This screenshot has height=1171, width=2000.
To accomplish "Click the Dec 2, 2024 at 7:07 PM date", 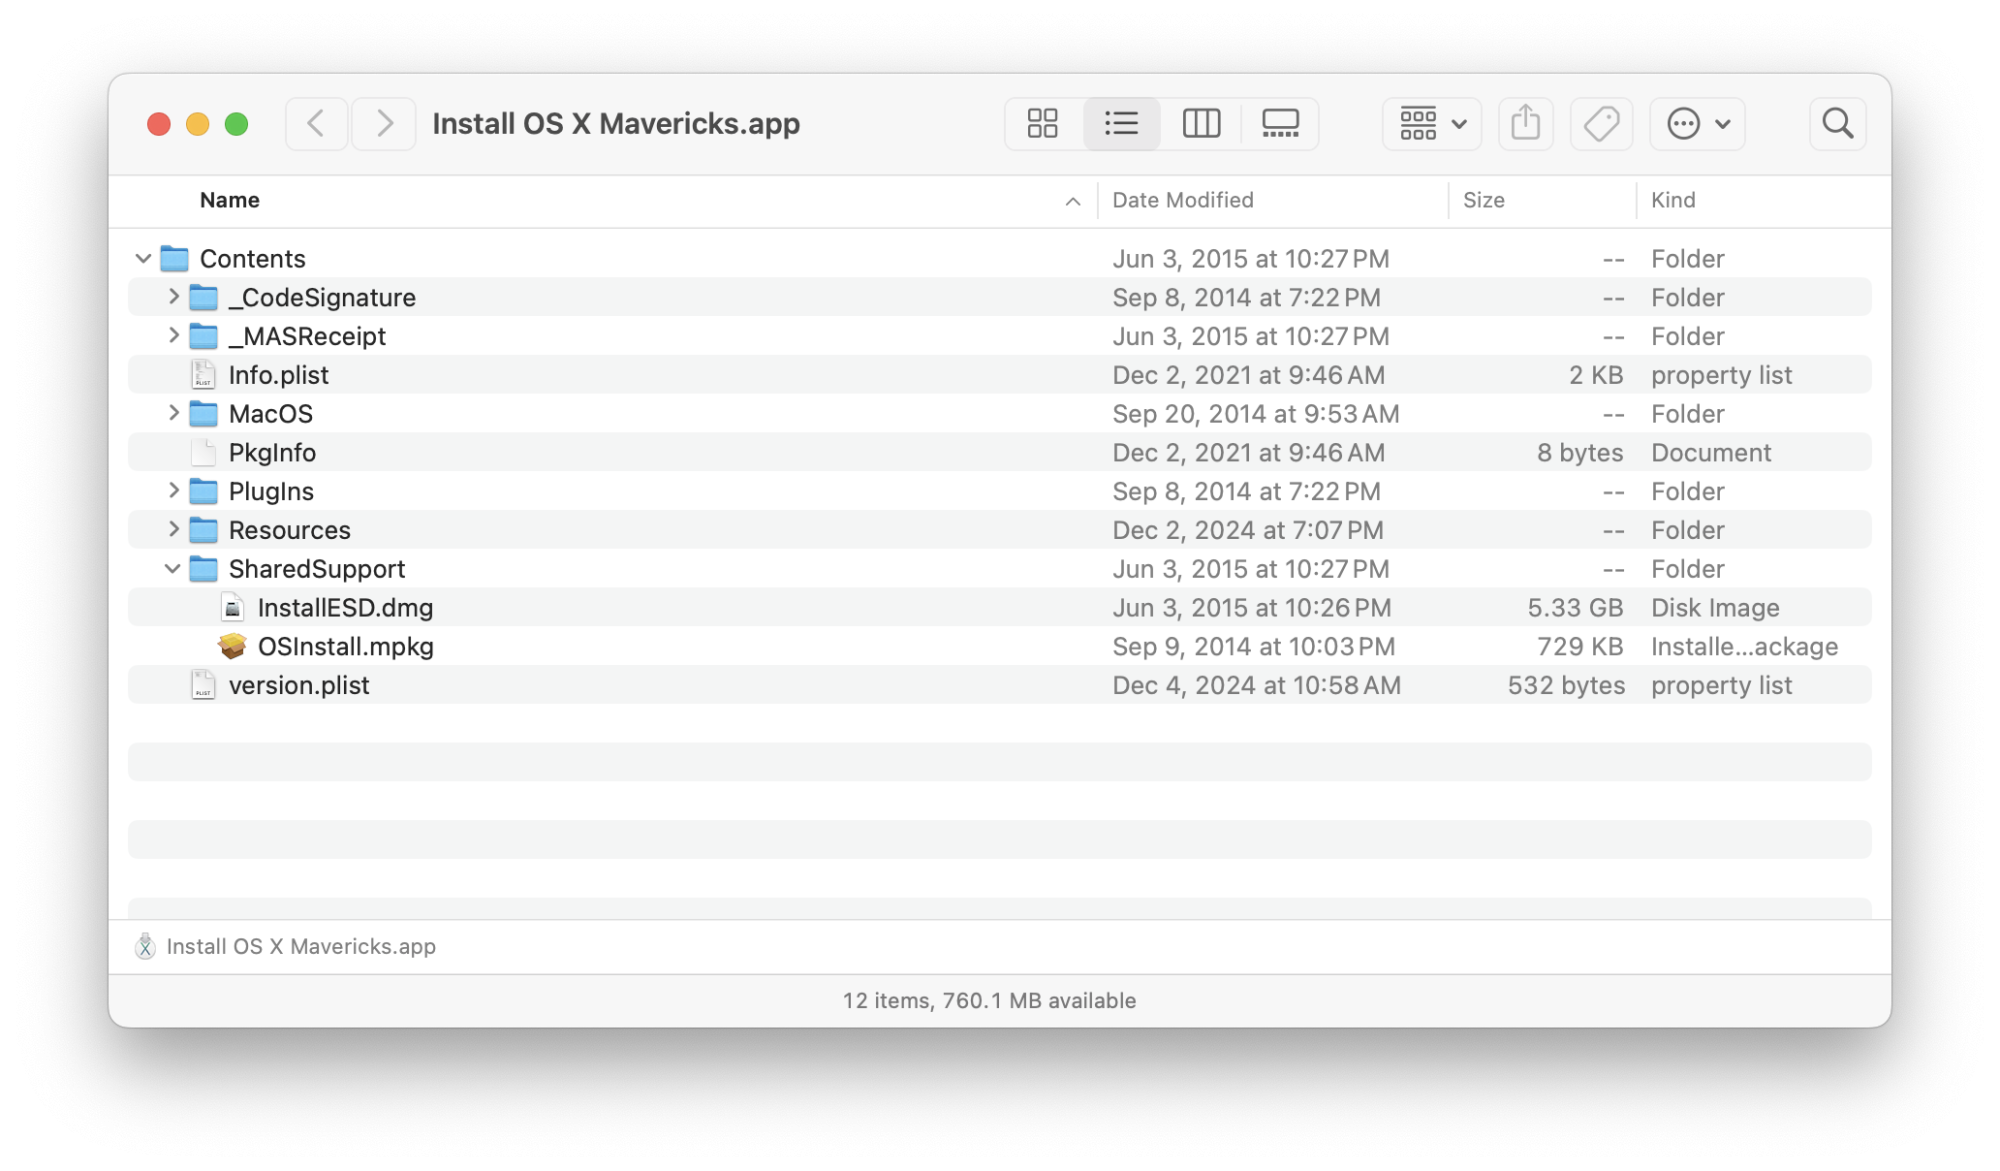I will 1248,530.
